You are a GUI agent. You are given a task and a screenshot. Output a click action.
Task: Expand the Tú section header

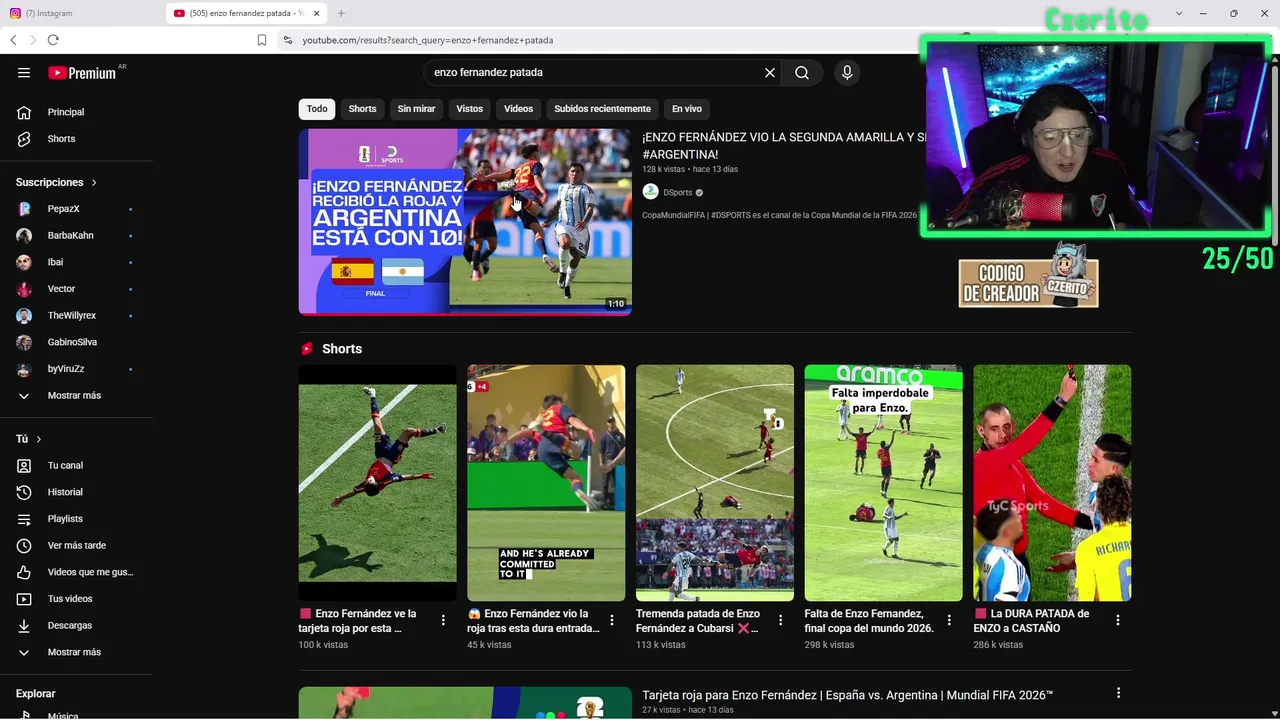29,439
